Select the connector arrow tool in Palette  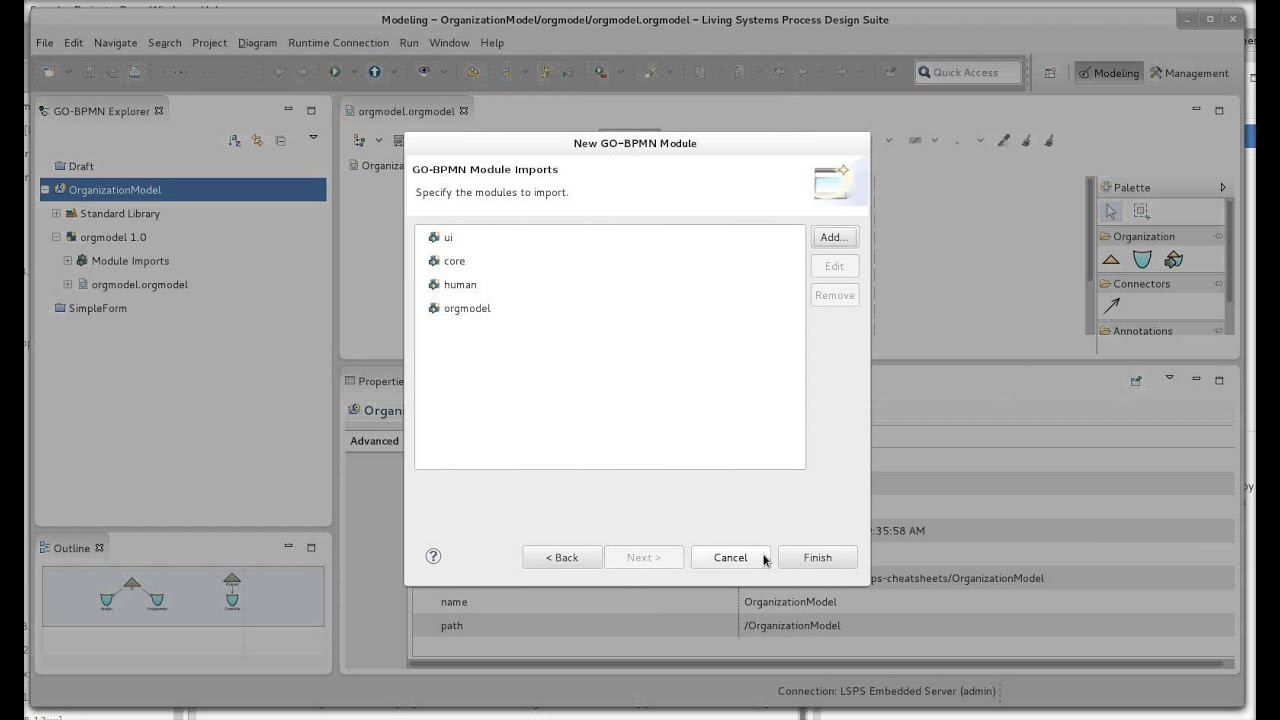[x=1111, y=307]
